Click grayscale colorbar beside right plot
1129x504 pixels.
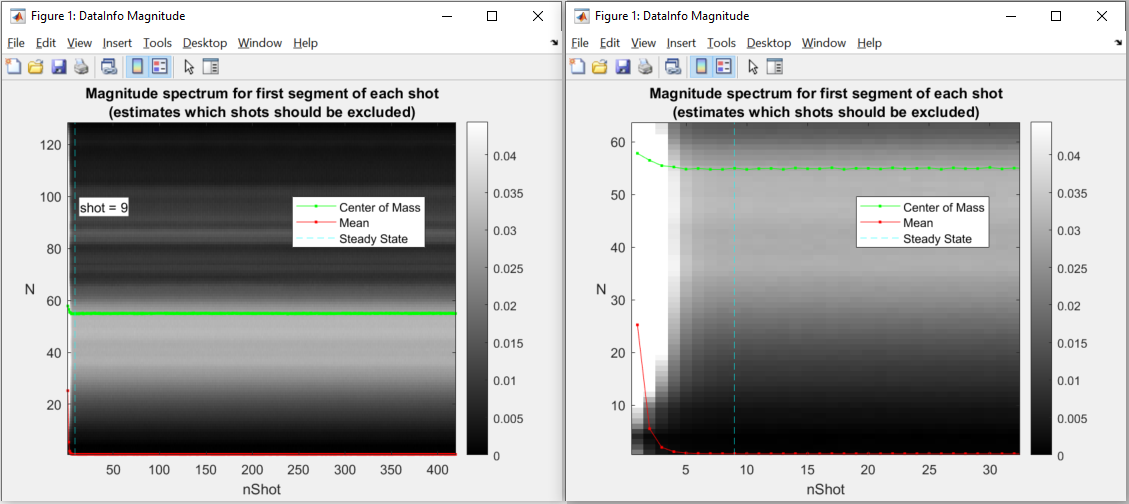pyautogui.click(x=1040, y=288)
